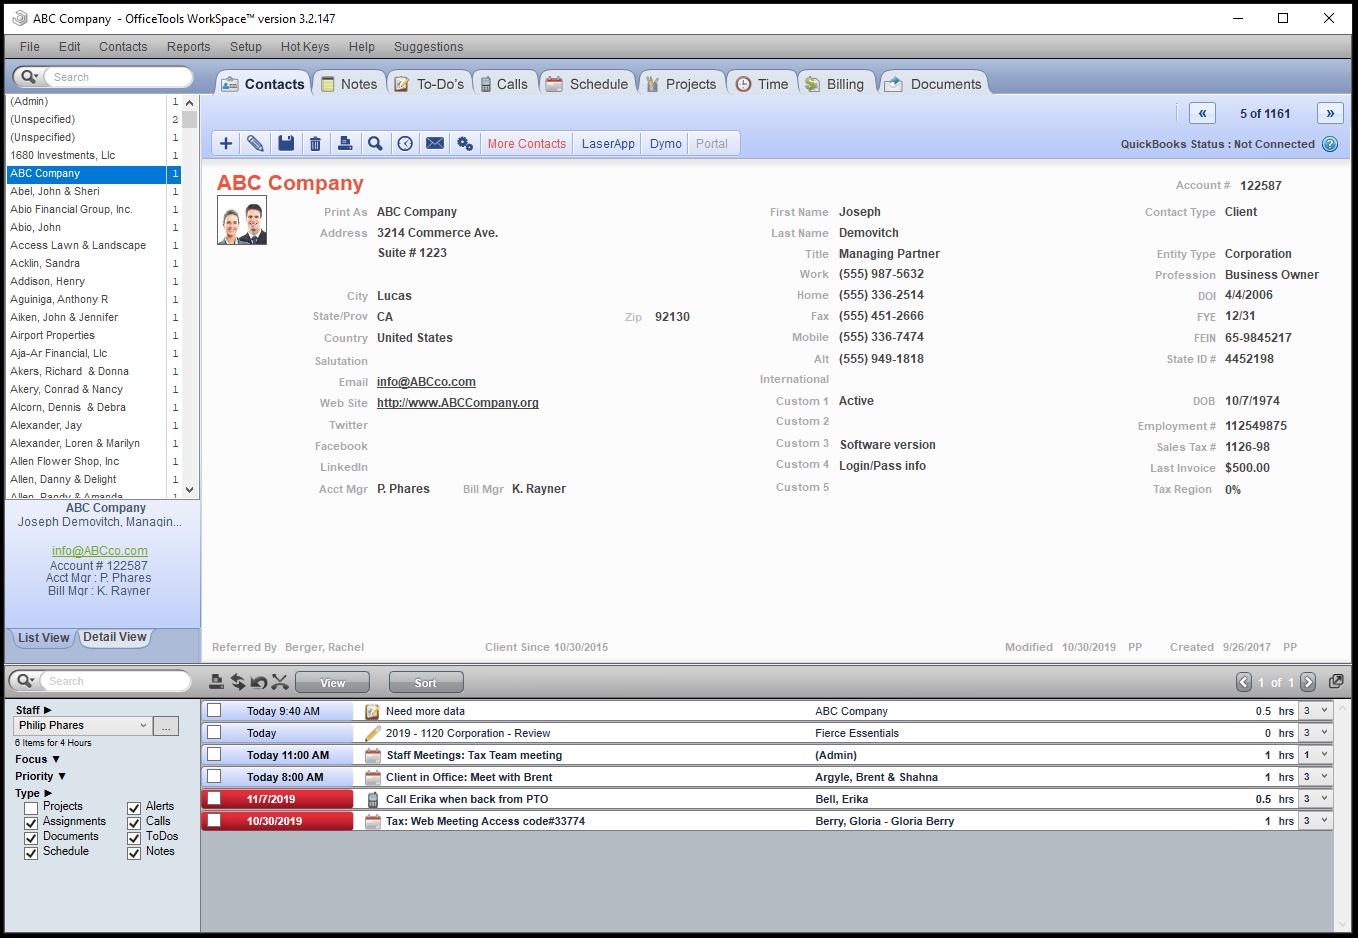
Task: Send an email using the envelope icon
Action: (x=435, y=144)
